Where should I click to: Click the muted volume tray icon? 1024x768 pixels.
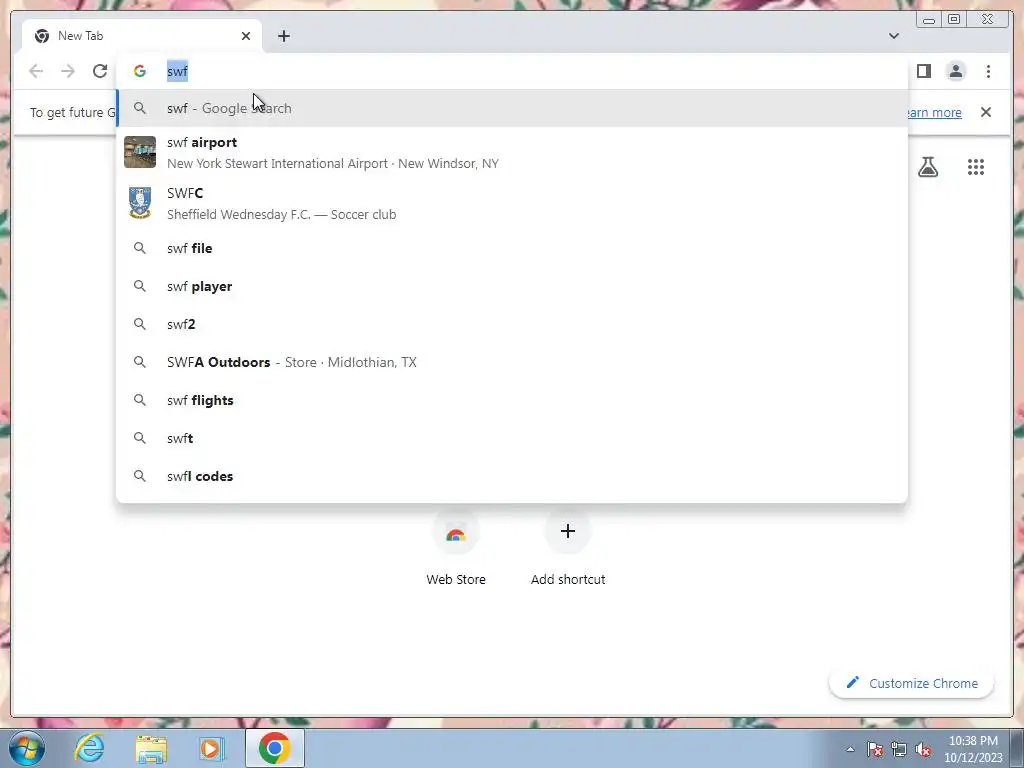click(923, 749)
